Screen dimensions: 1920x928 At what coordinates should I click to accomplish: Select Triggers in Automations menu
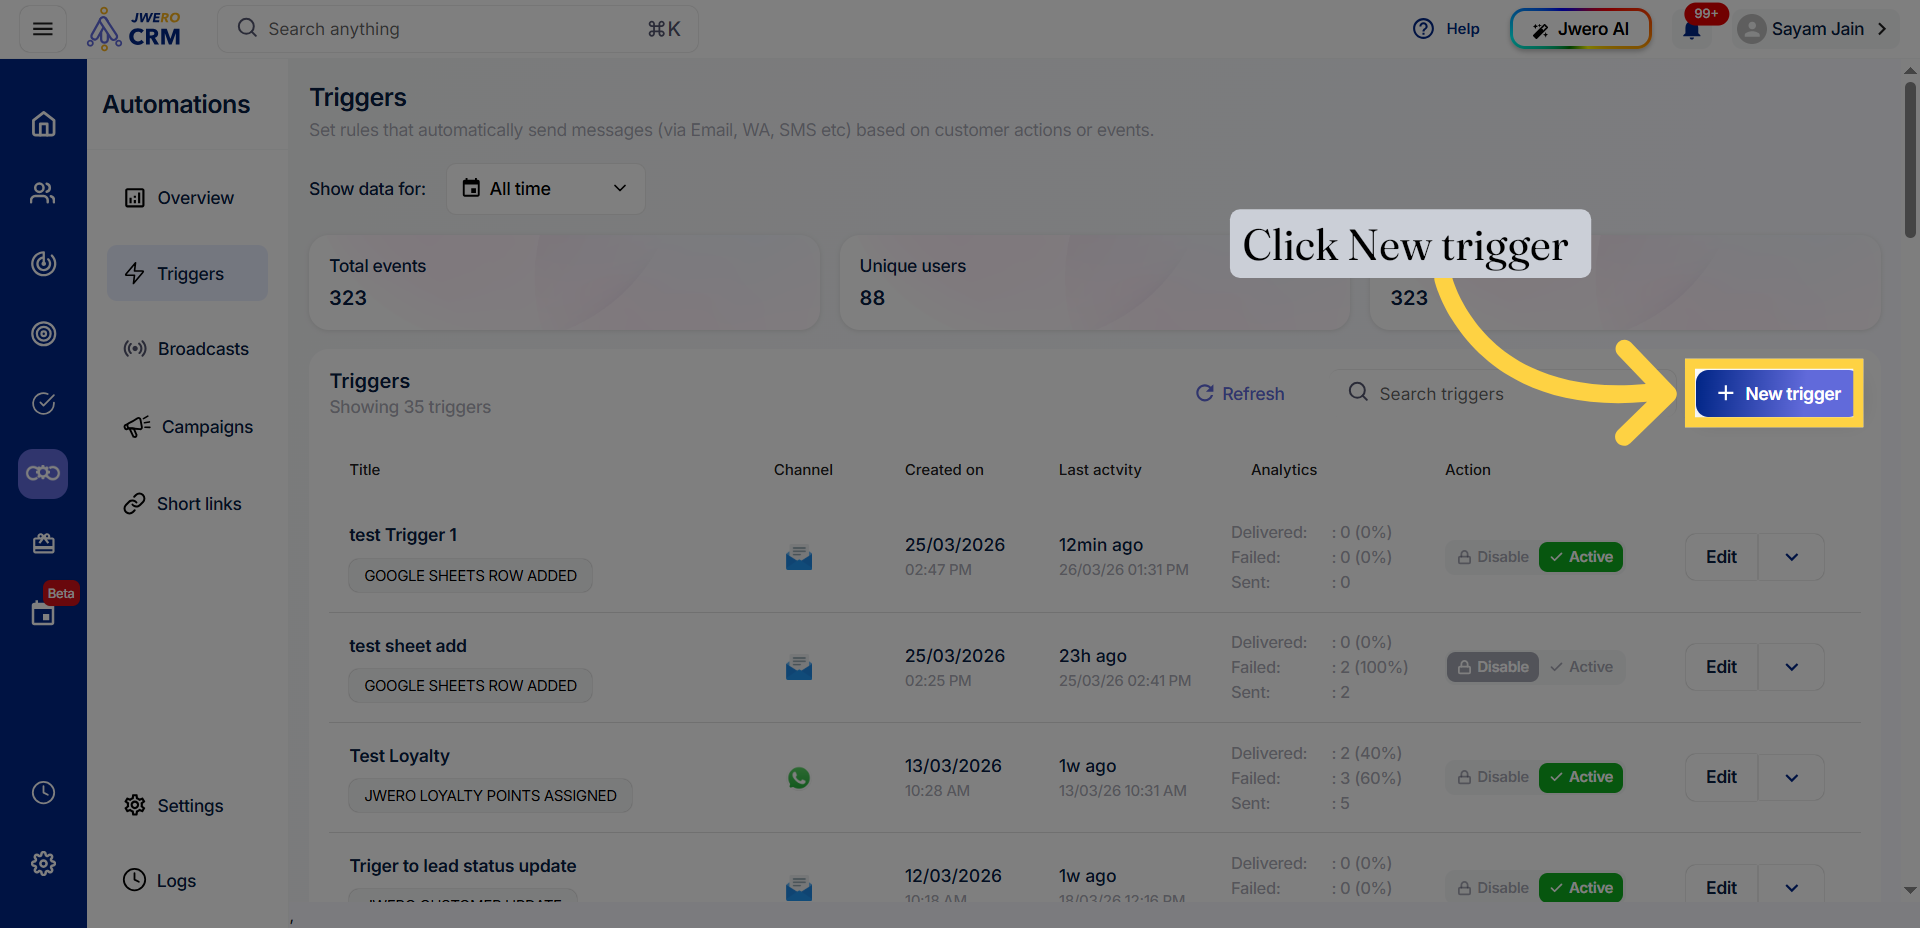(187, 274)
